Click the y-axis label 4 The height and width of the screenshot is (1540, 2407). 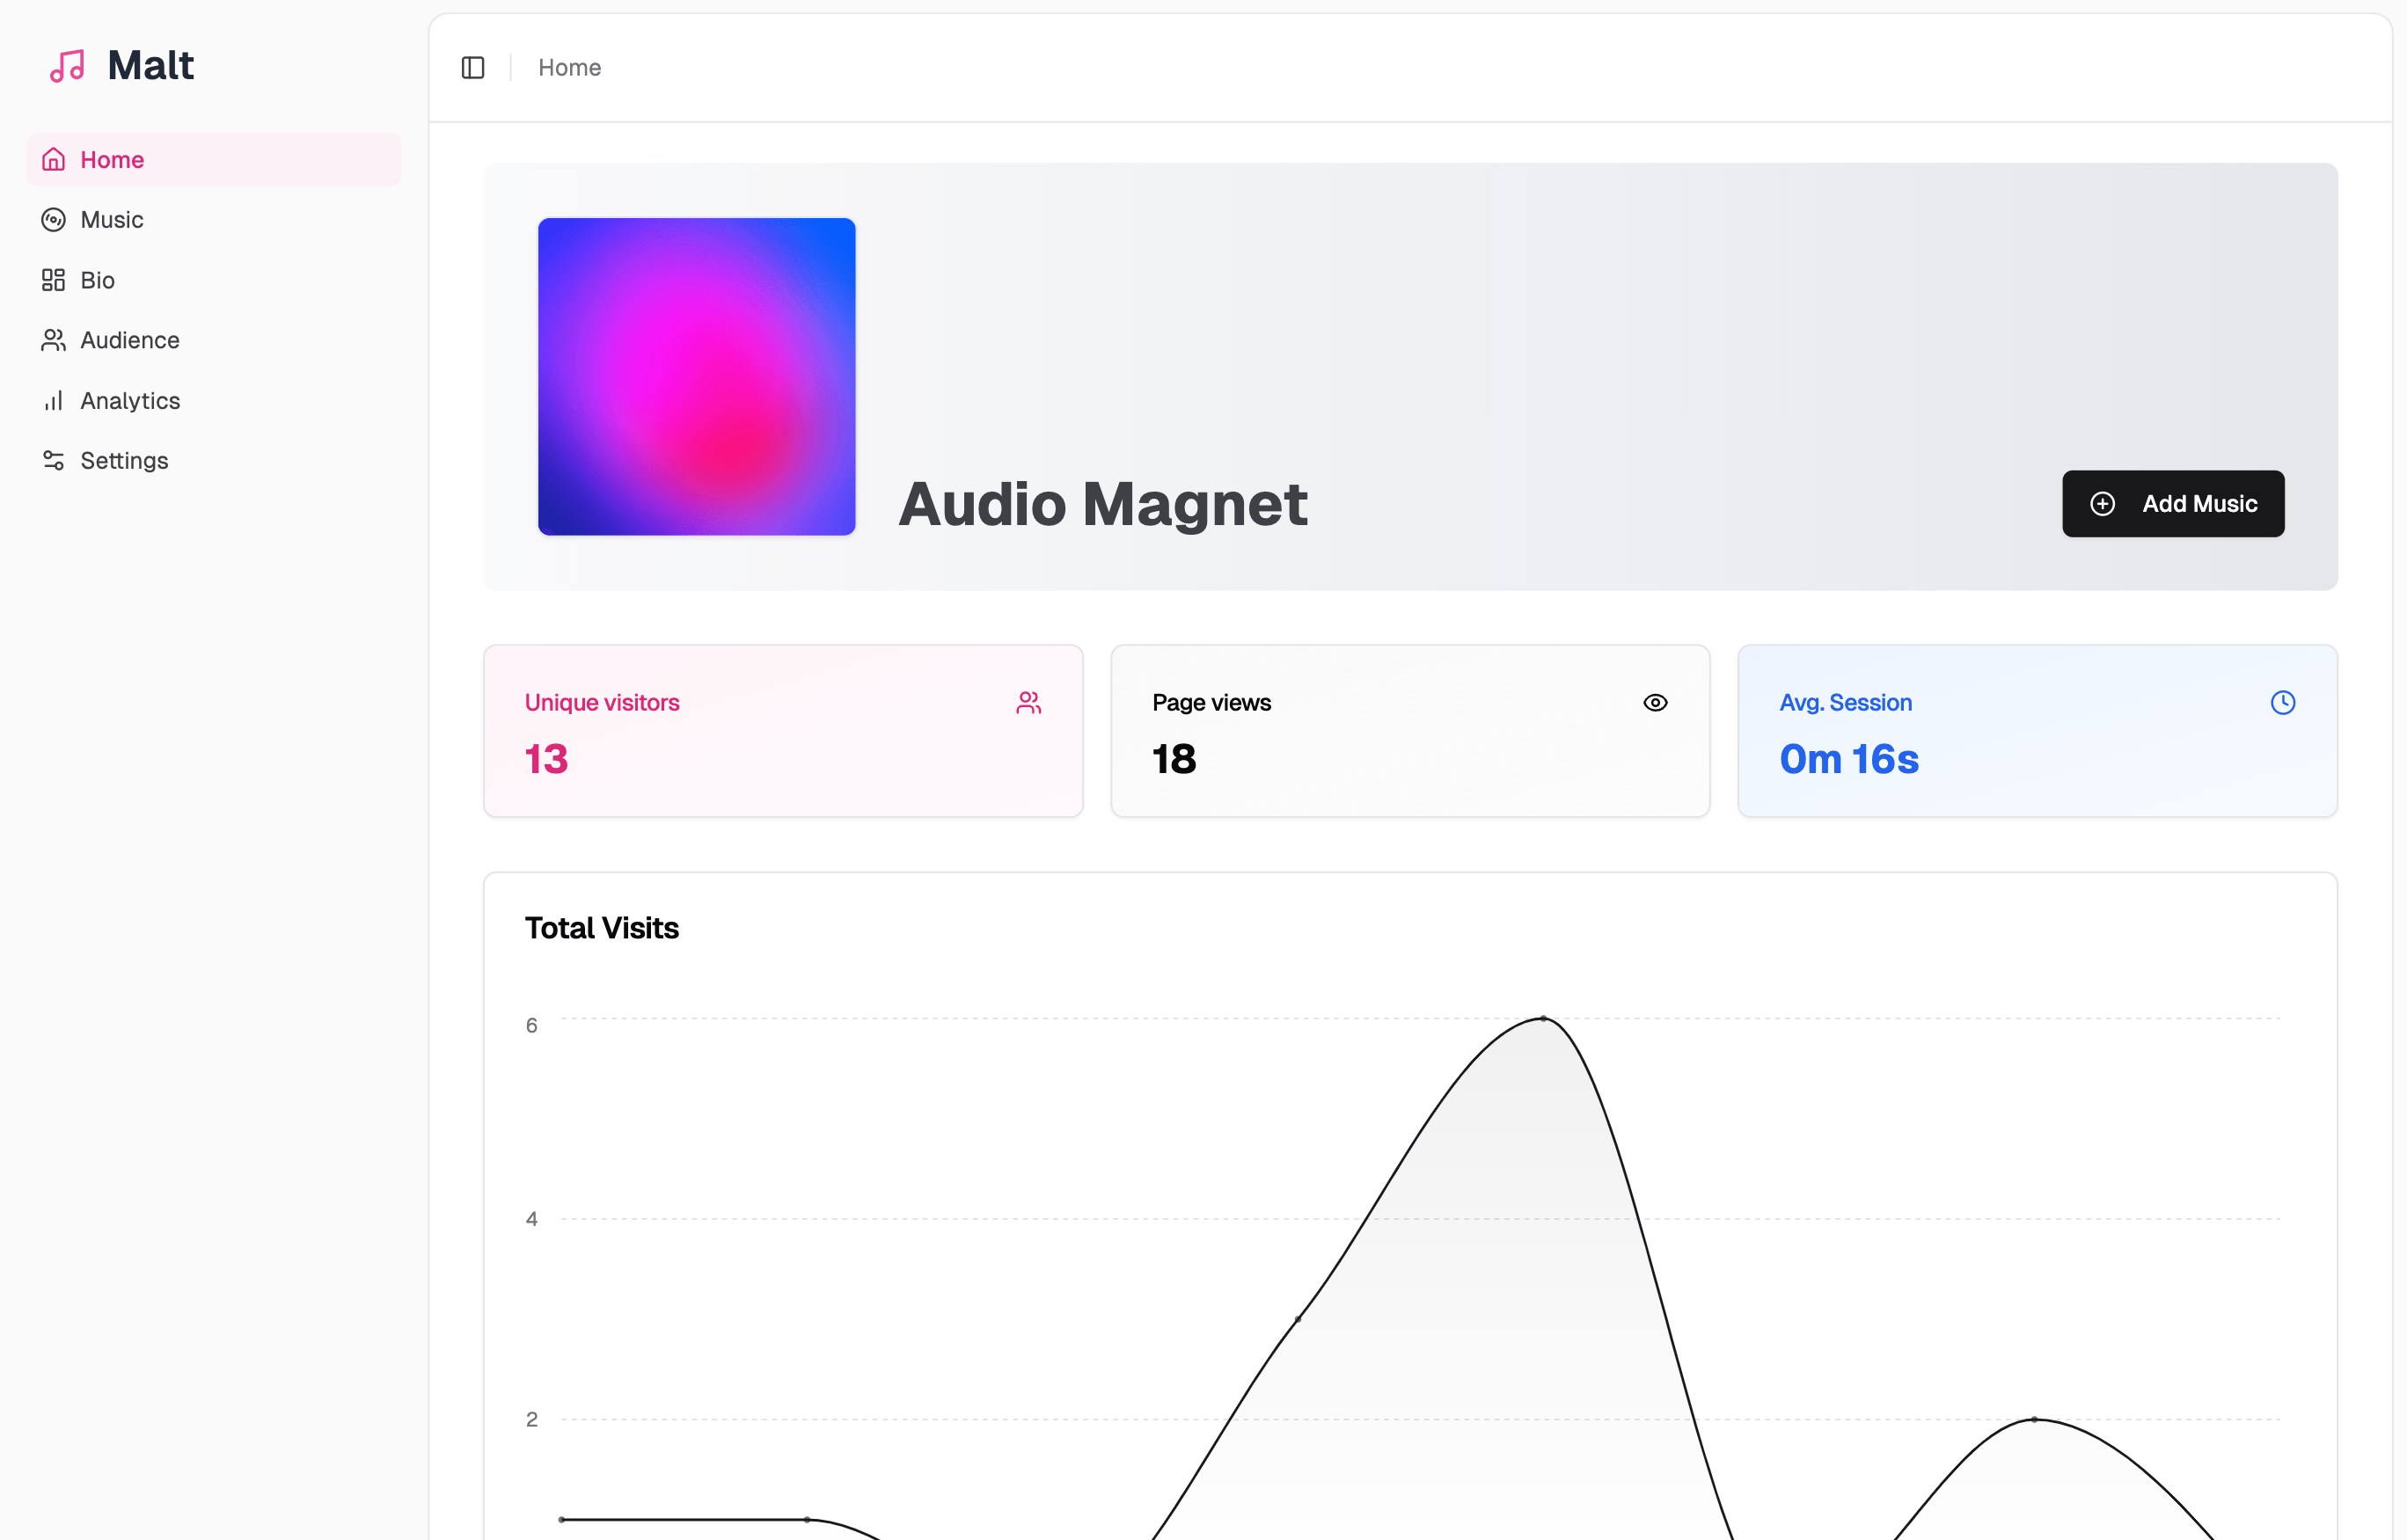532,1219
